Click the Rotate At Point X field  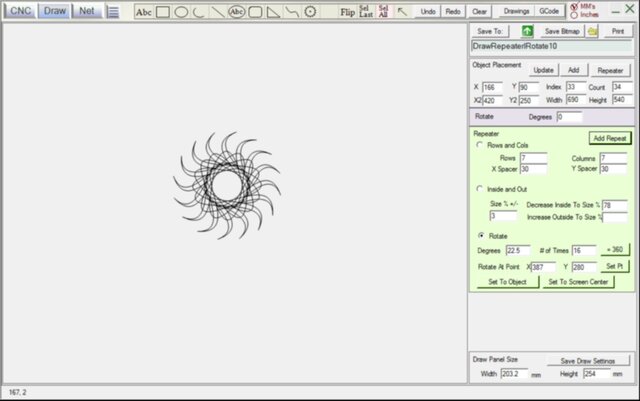pos(543,267)
